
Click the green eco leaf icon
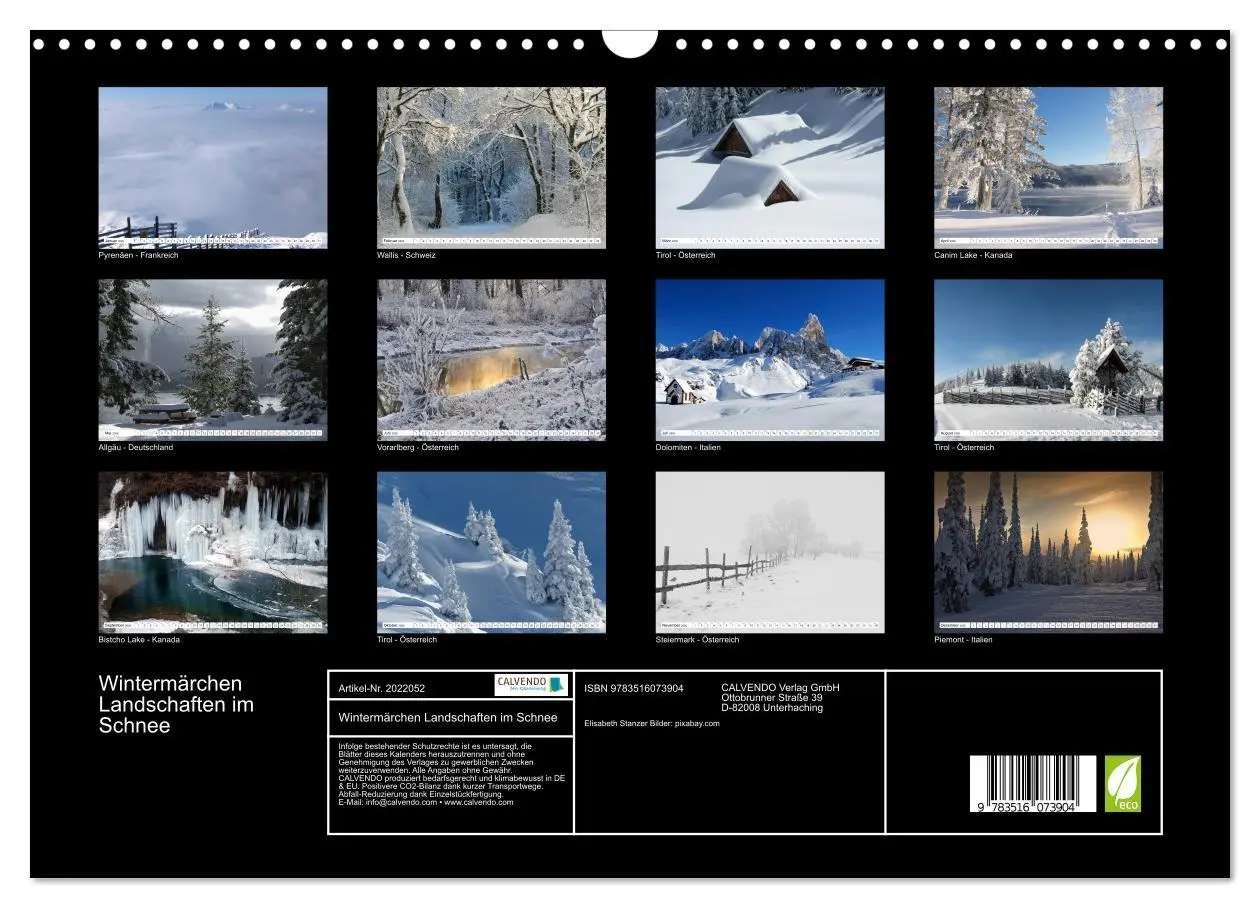coord(1122,783)
